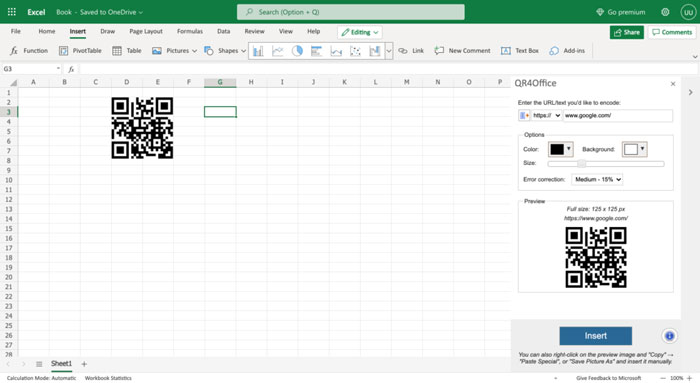Click the Share button
This screenshot has width=700, height=383.
click(x=627, y=32)
